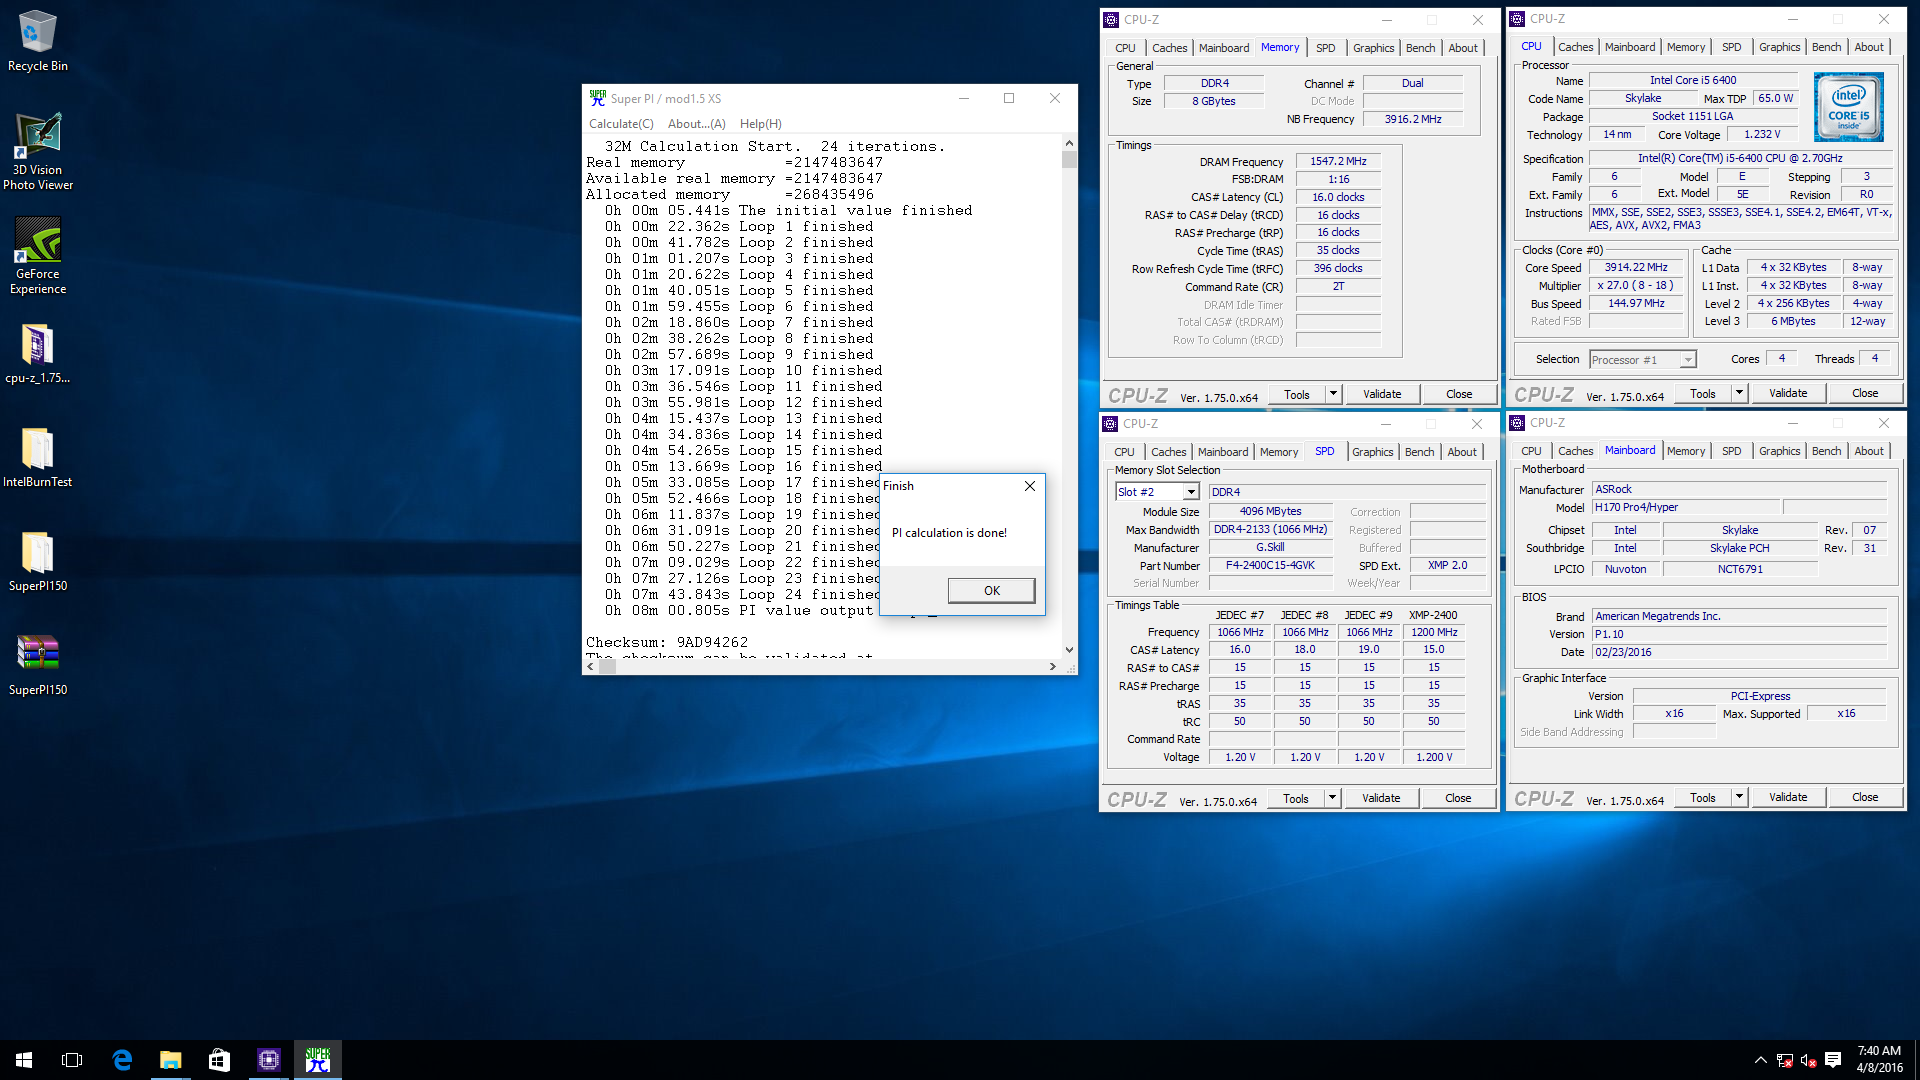Open Mainboard tab in Memory window
1920x1080 pixels.
click(1224, 48)
